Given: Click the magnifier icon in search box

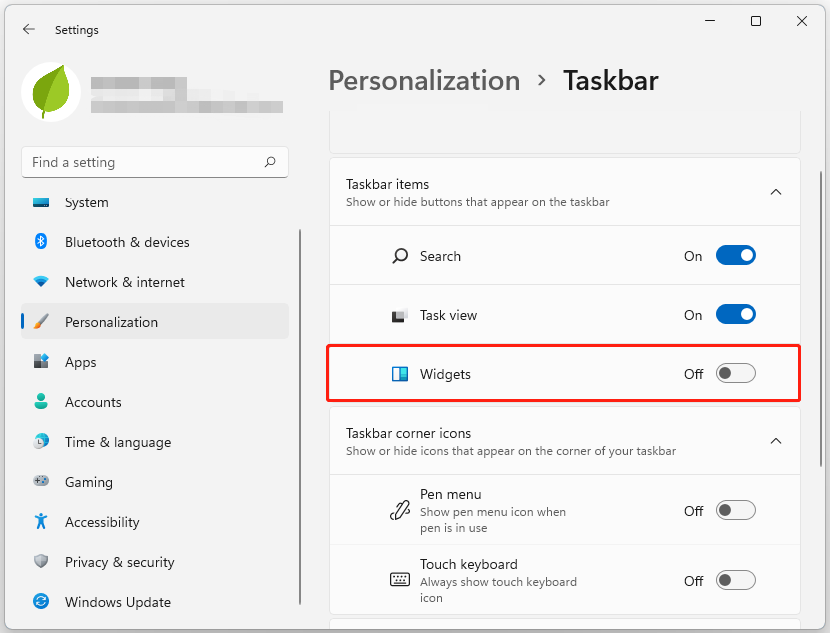Looking at the screenshot, I should [270, 162].
